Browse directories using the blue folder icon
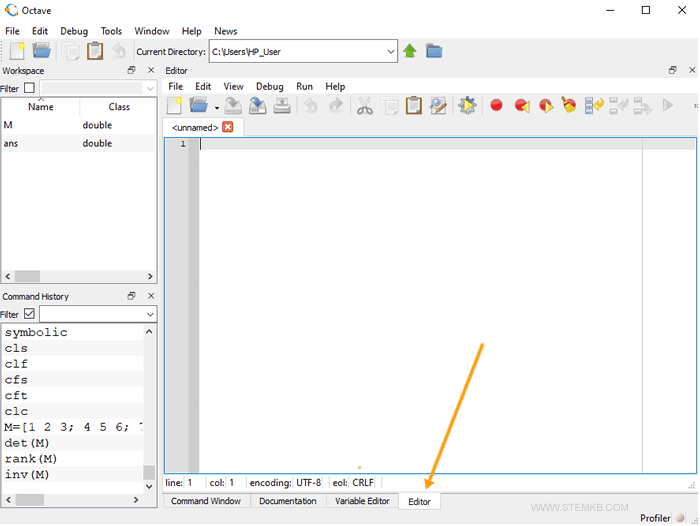The image size is (700, 526). pyautogui.click(x=434, y=51)
